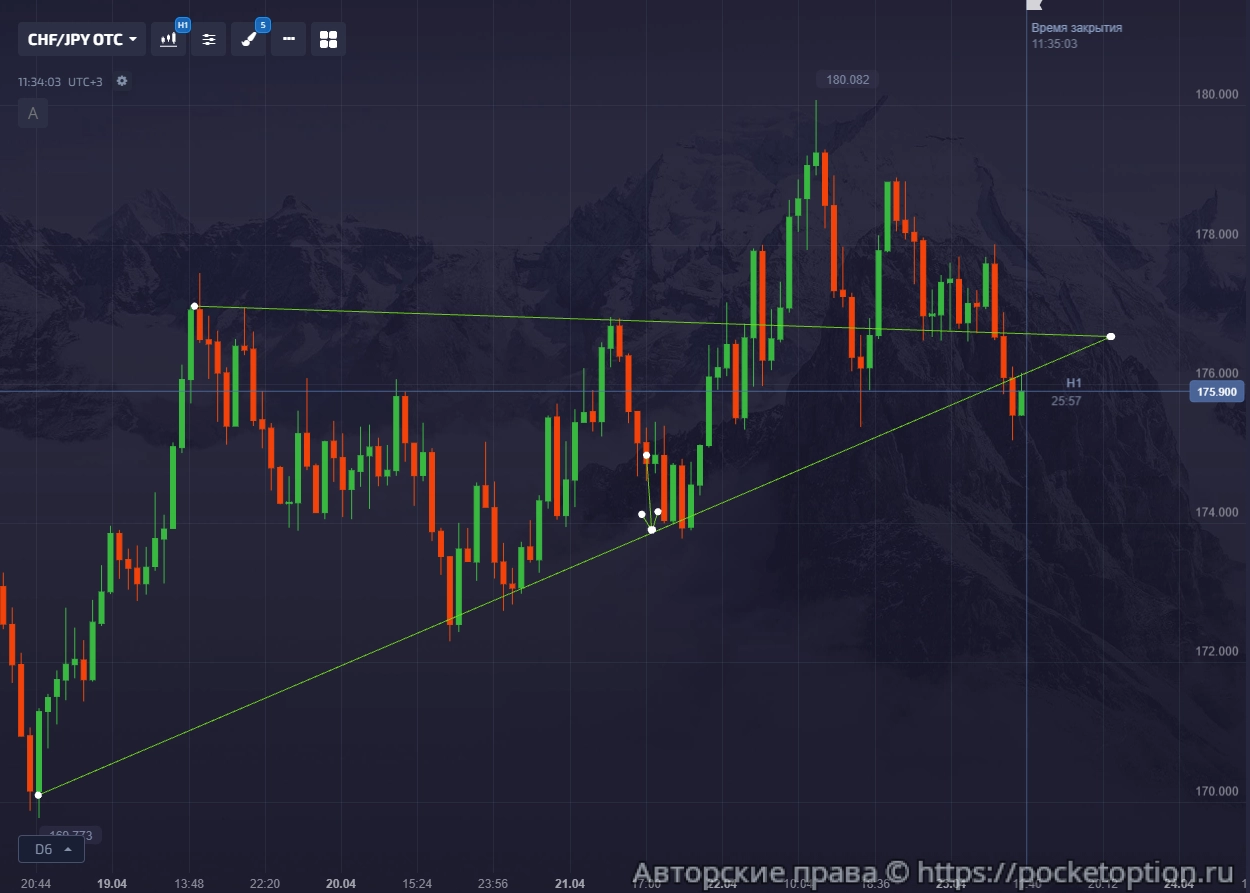Expand the D6 time range dropdown
This screenshot has width=1250, height=893.
coord(52,849)
